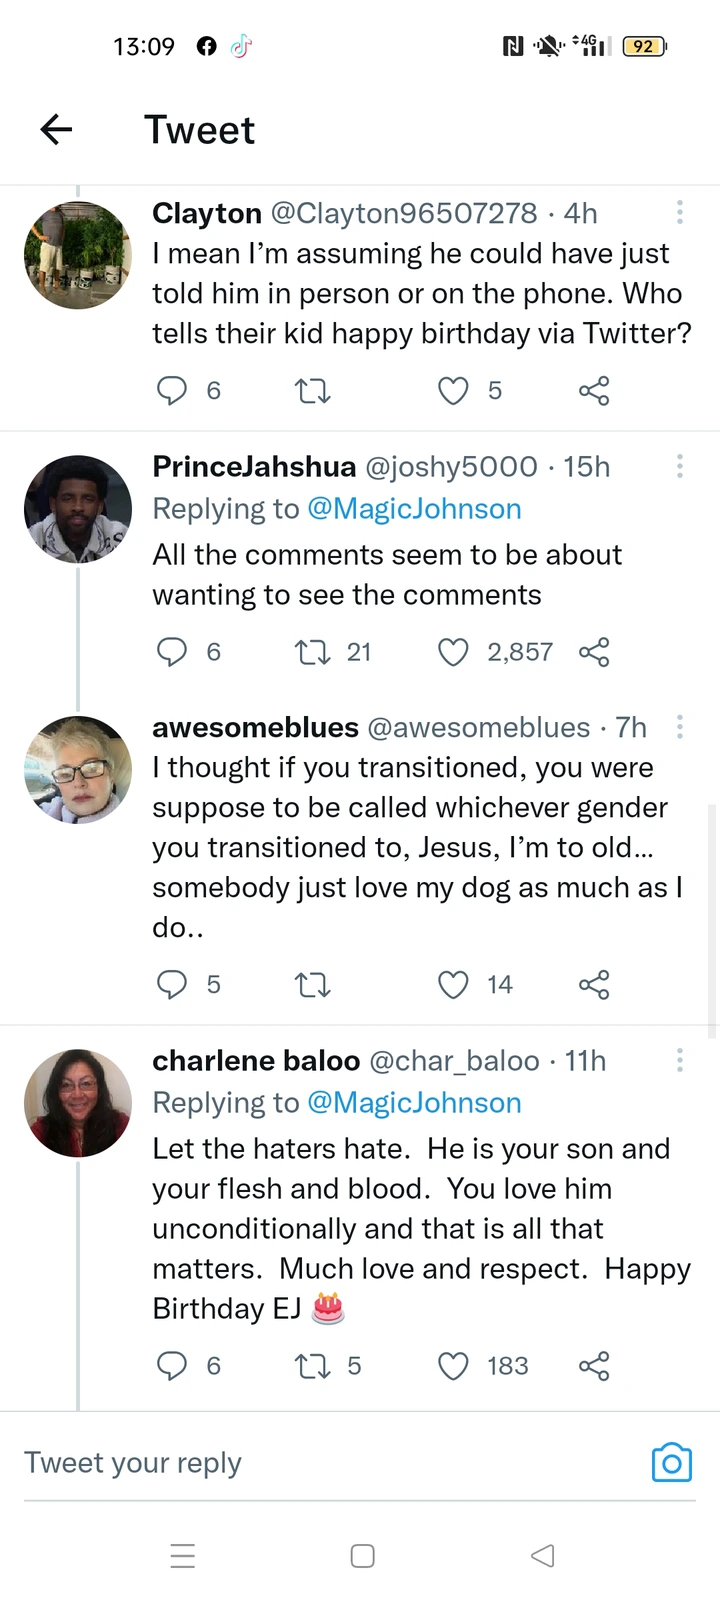Share awesomeblues' tweet
The height and width of the screenshot is (1600, 720).
tap(594, 985)
